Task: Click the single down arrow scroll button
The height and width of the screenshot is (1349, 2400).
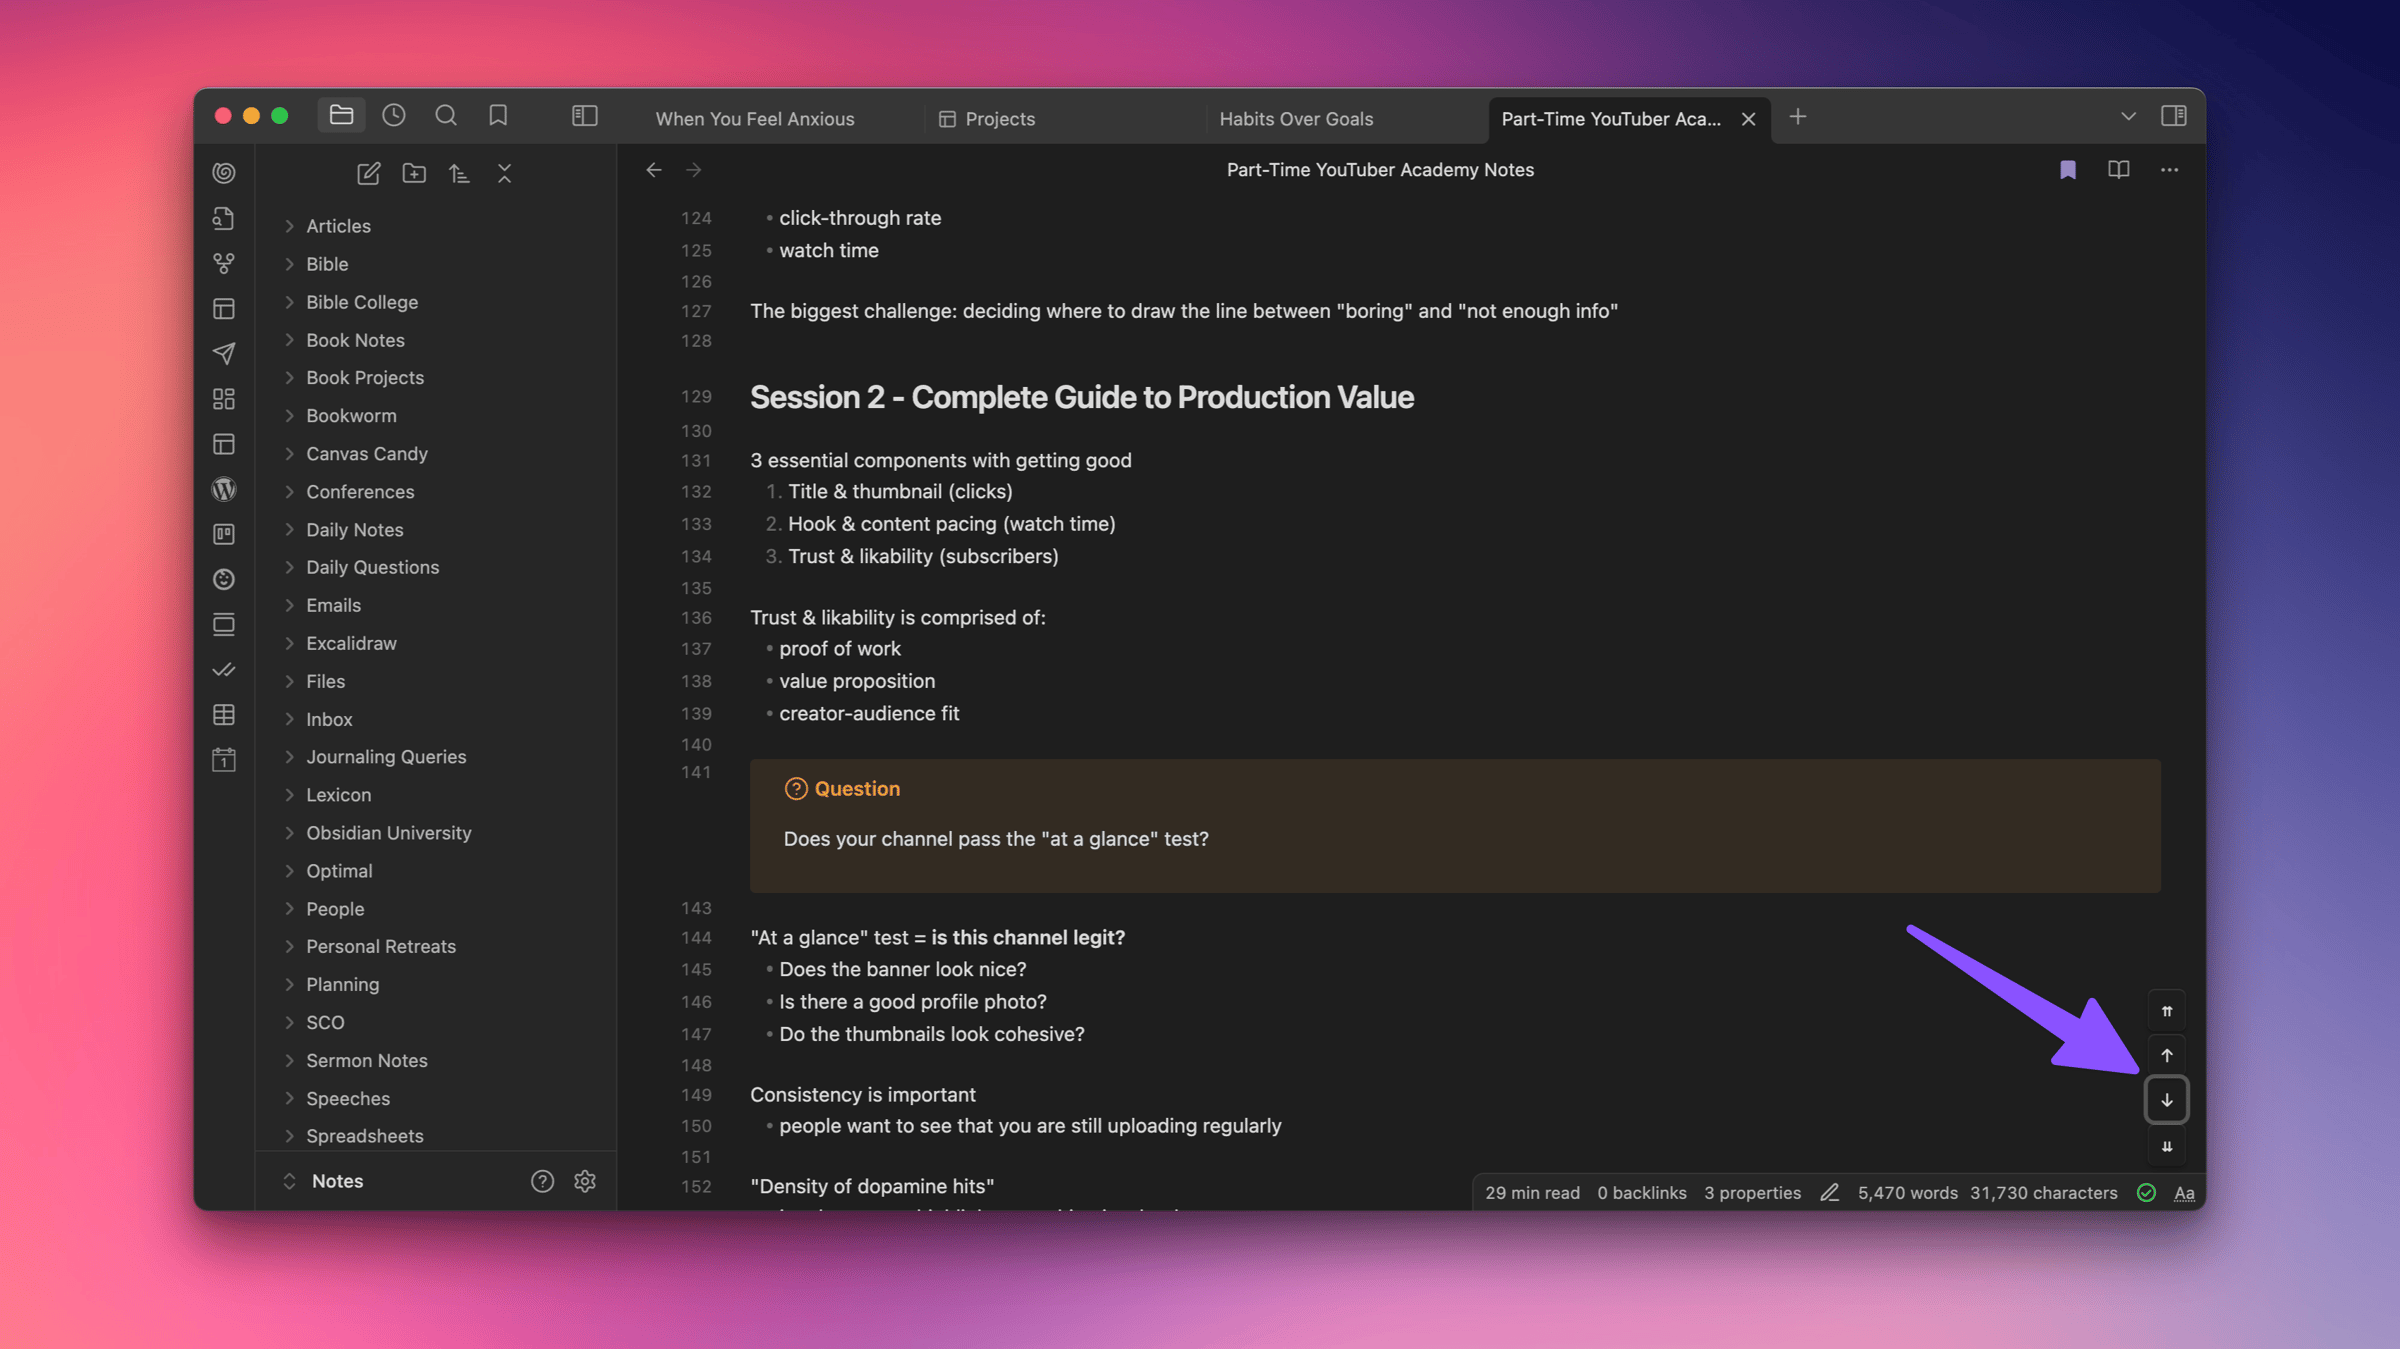Action: point(2167,1100)
